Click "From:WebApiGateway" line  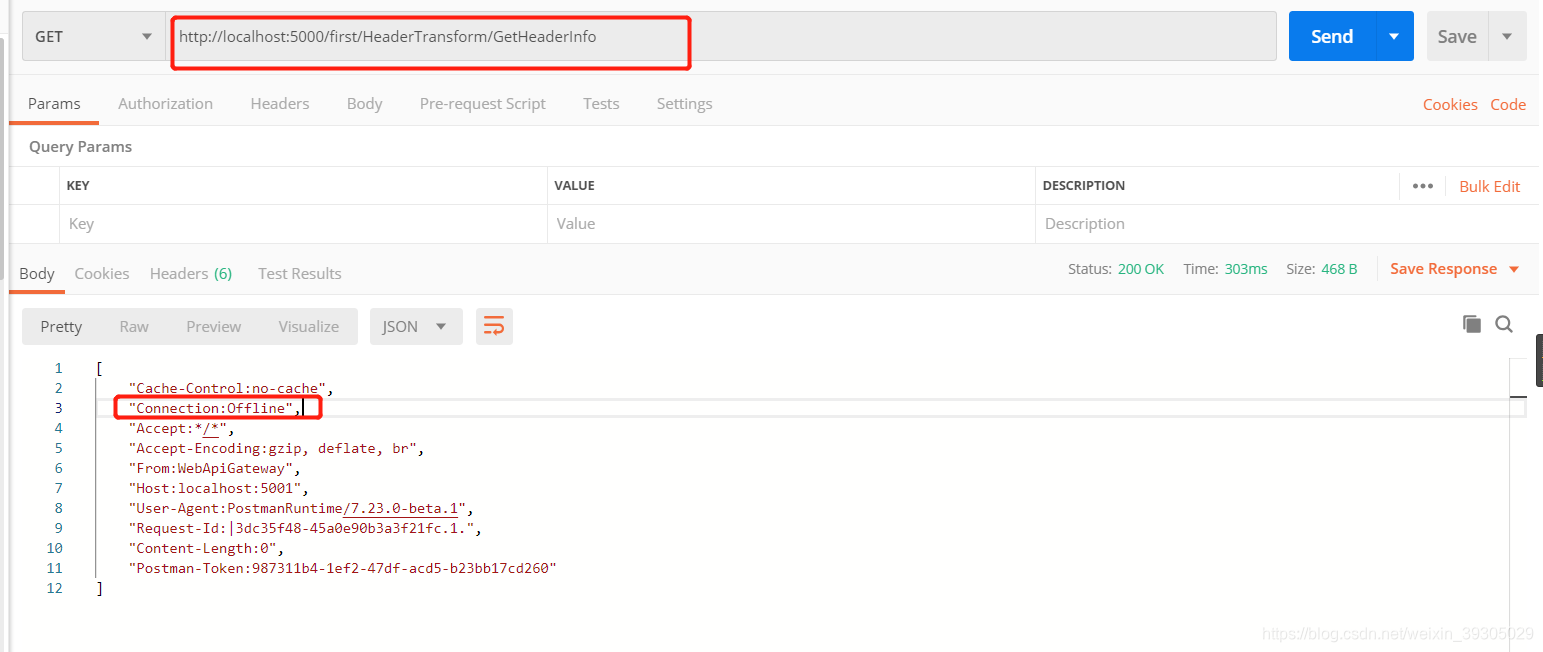click(x=214, y=468)
